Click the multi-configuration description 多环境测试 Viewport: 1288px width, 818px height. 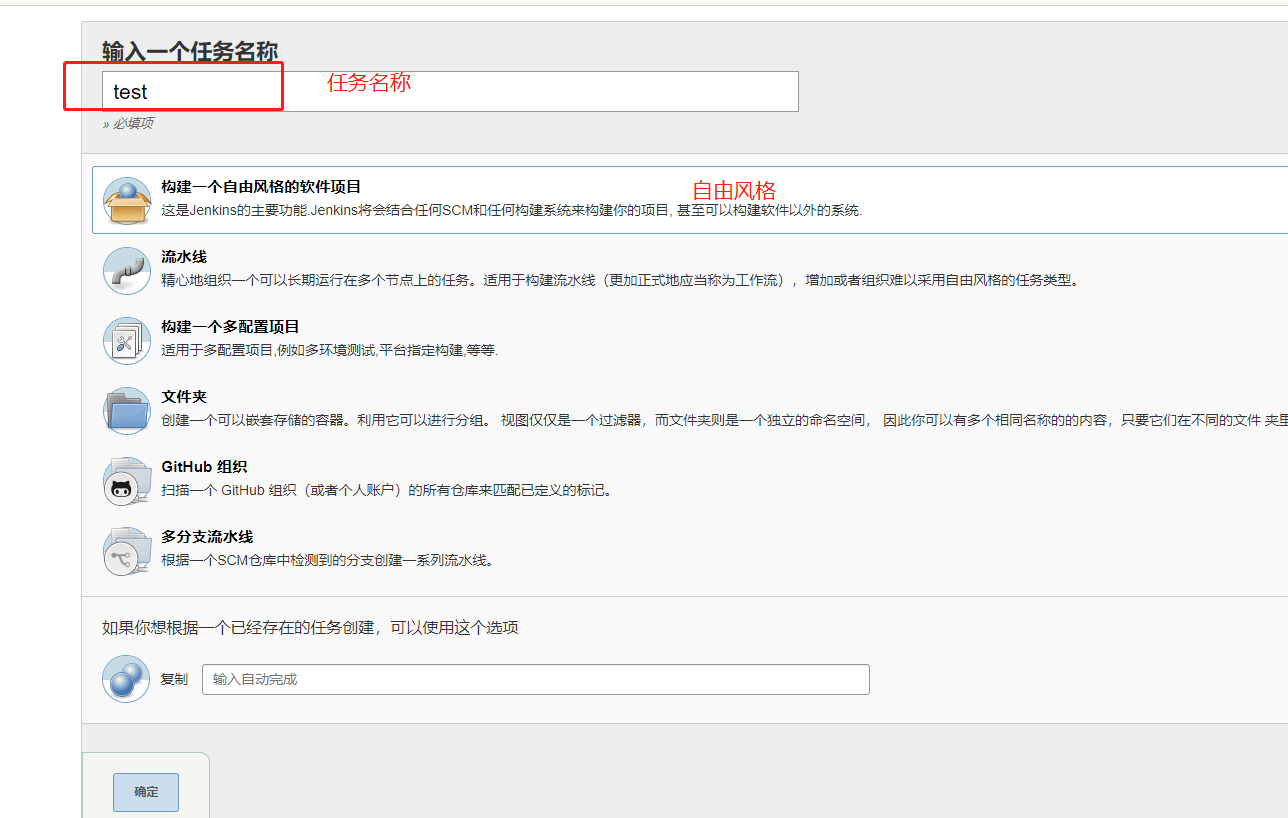click(329, 351)
